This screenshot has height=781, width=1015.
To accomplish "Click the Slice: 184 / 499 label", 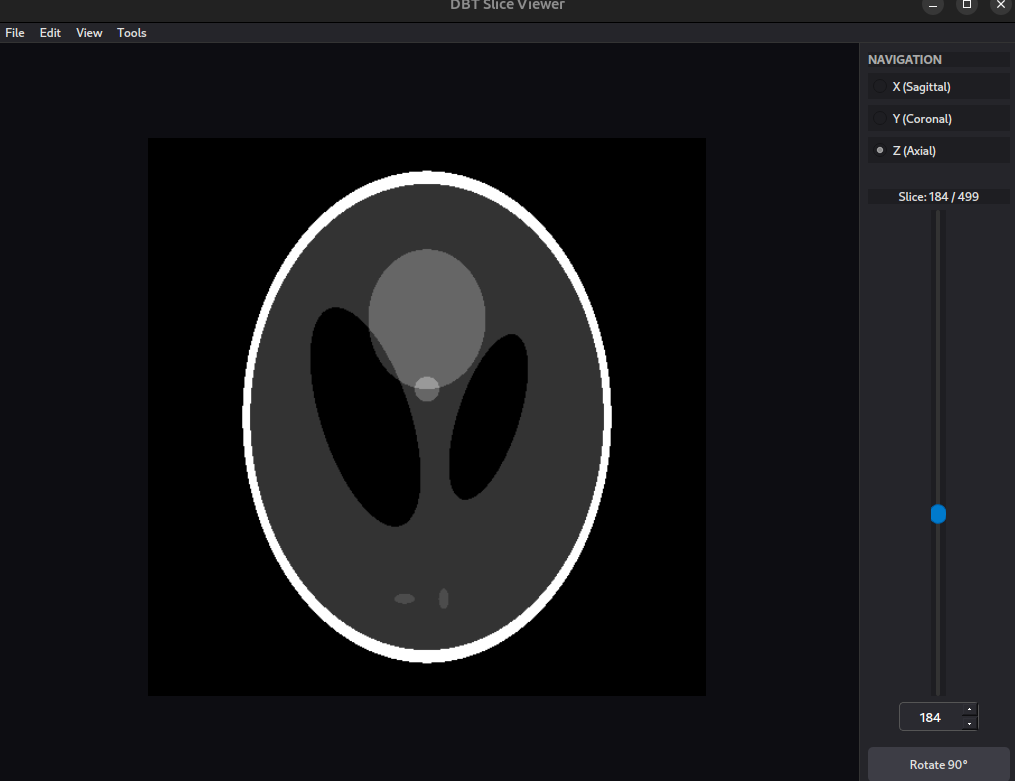I will tap(938, 197).
